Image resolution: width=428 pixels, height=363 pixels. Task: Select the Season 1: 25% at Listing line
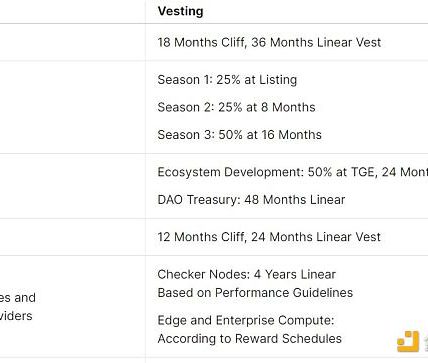227,80
